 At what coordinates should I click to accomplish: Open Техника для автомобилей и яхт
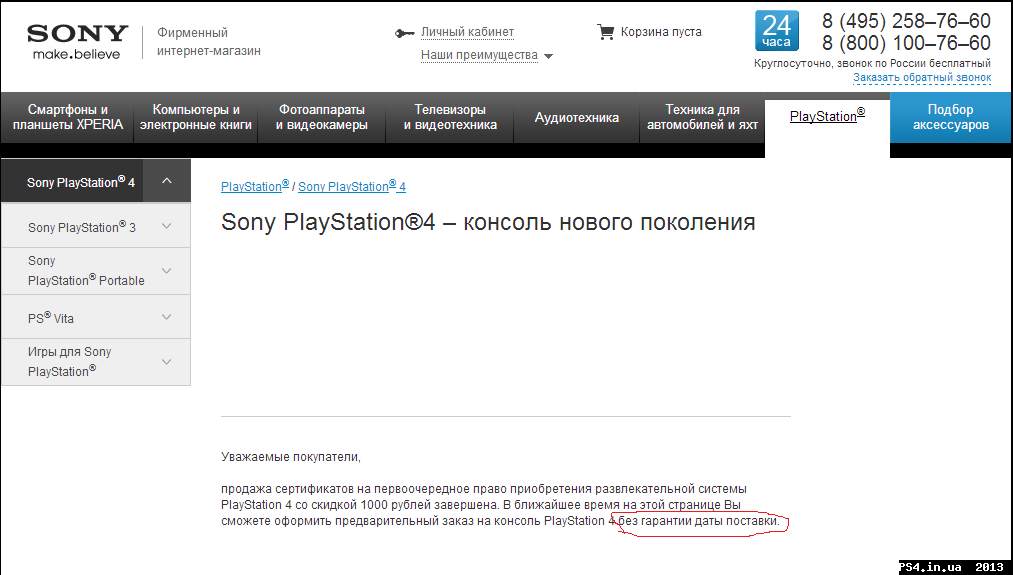point(702,118)
